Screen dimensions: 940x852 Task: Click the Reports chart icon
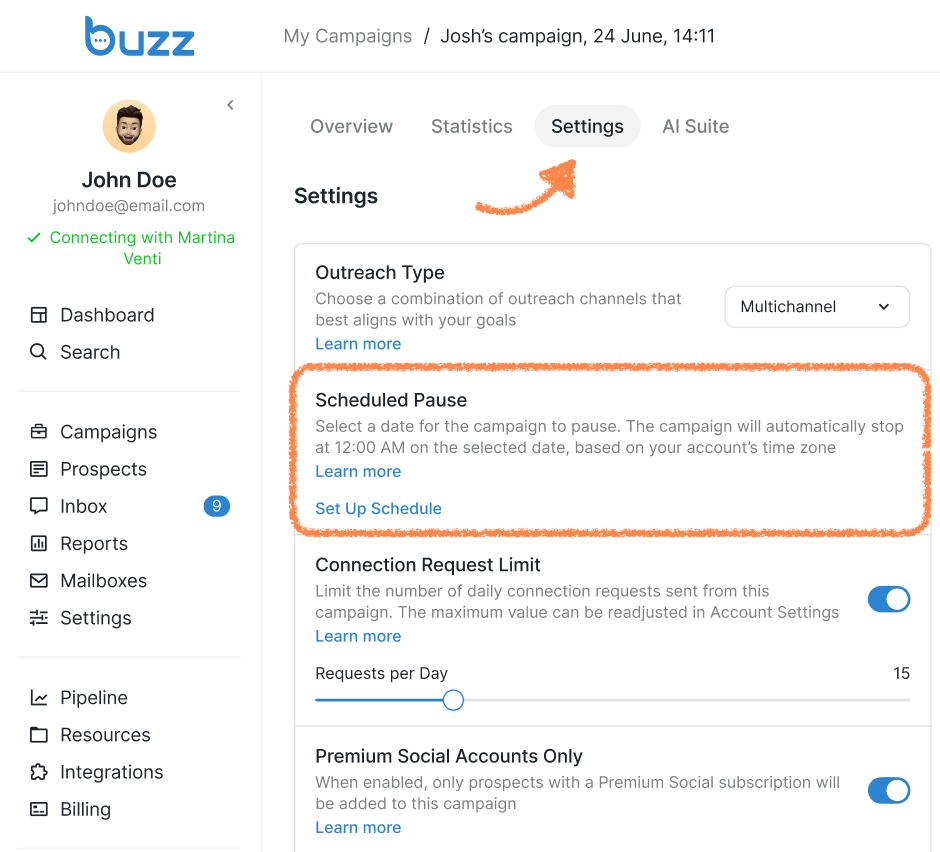pyautogui.click(x=39, y=543)
